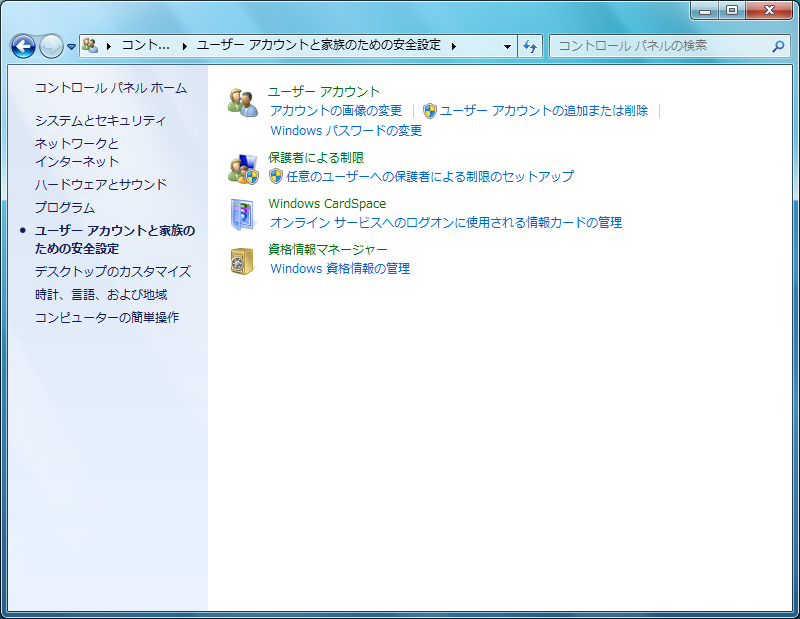Screen dimensions: 800x619
Task: Open recent pages dropdown beside forward button
Action: pyautogui.click(x=71, y=46)
